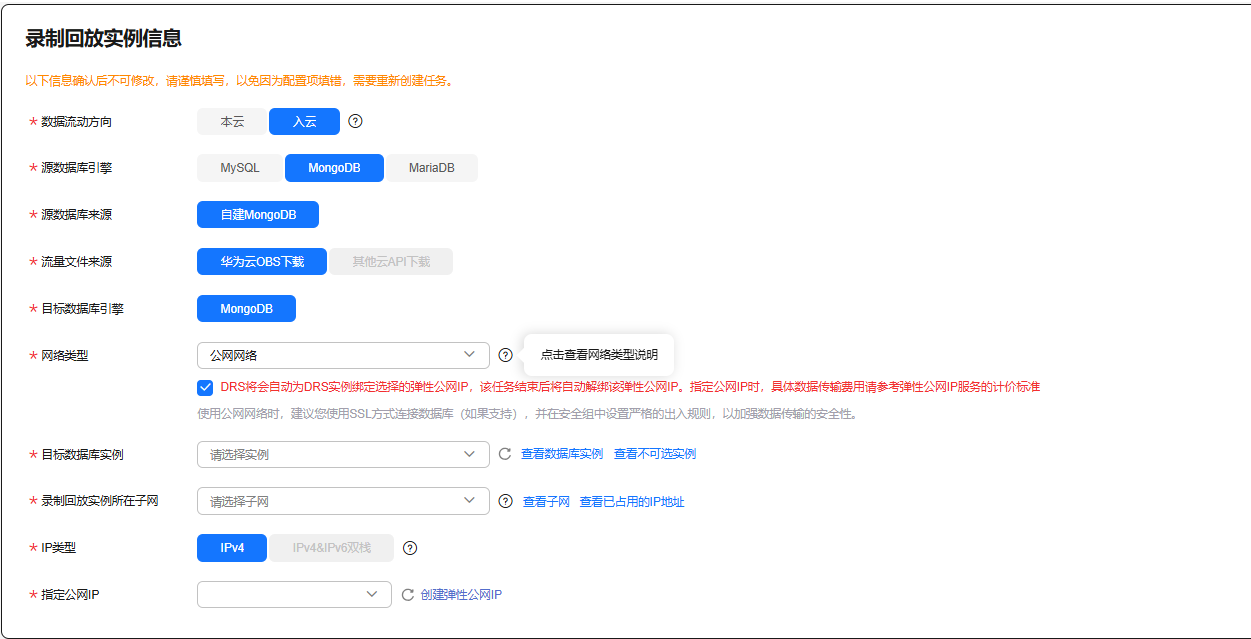Expand the 请选择子网 subnet dropdown

(343, 501)
